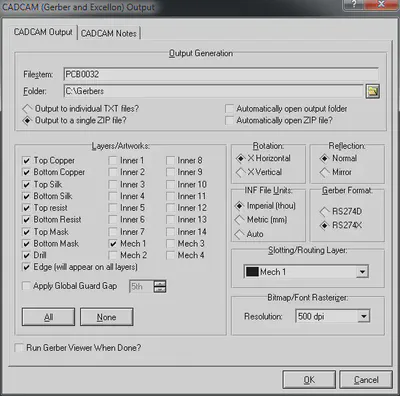This screenshot has height=396, width=400.
Task: Uncheck the Top Copper layer
Action: tap(26, 161)
